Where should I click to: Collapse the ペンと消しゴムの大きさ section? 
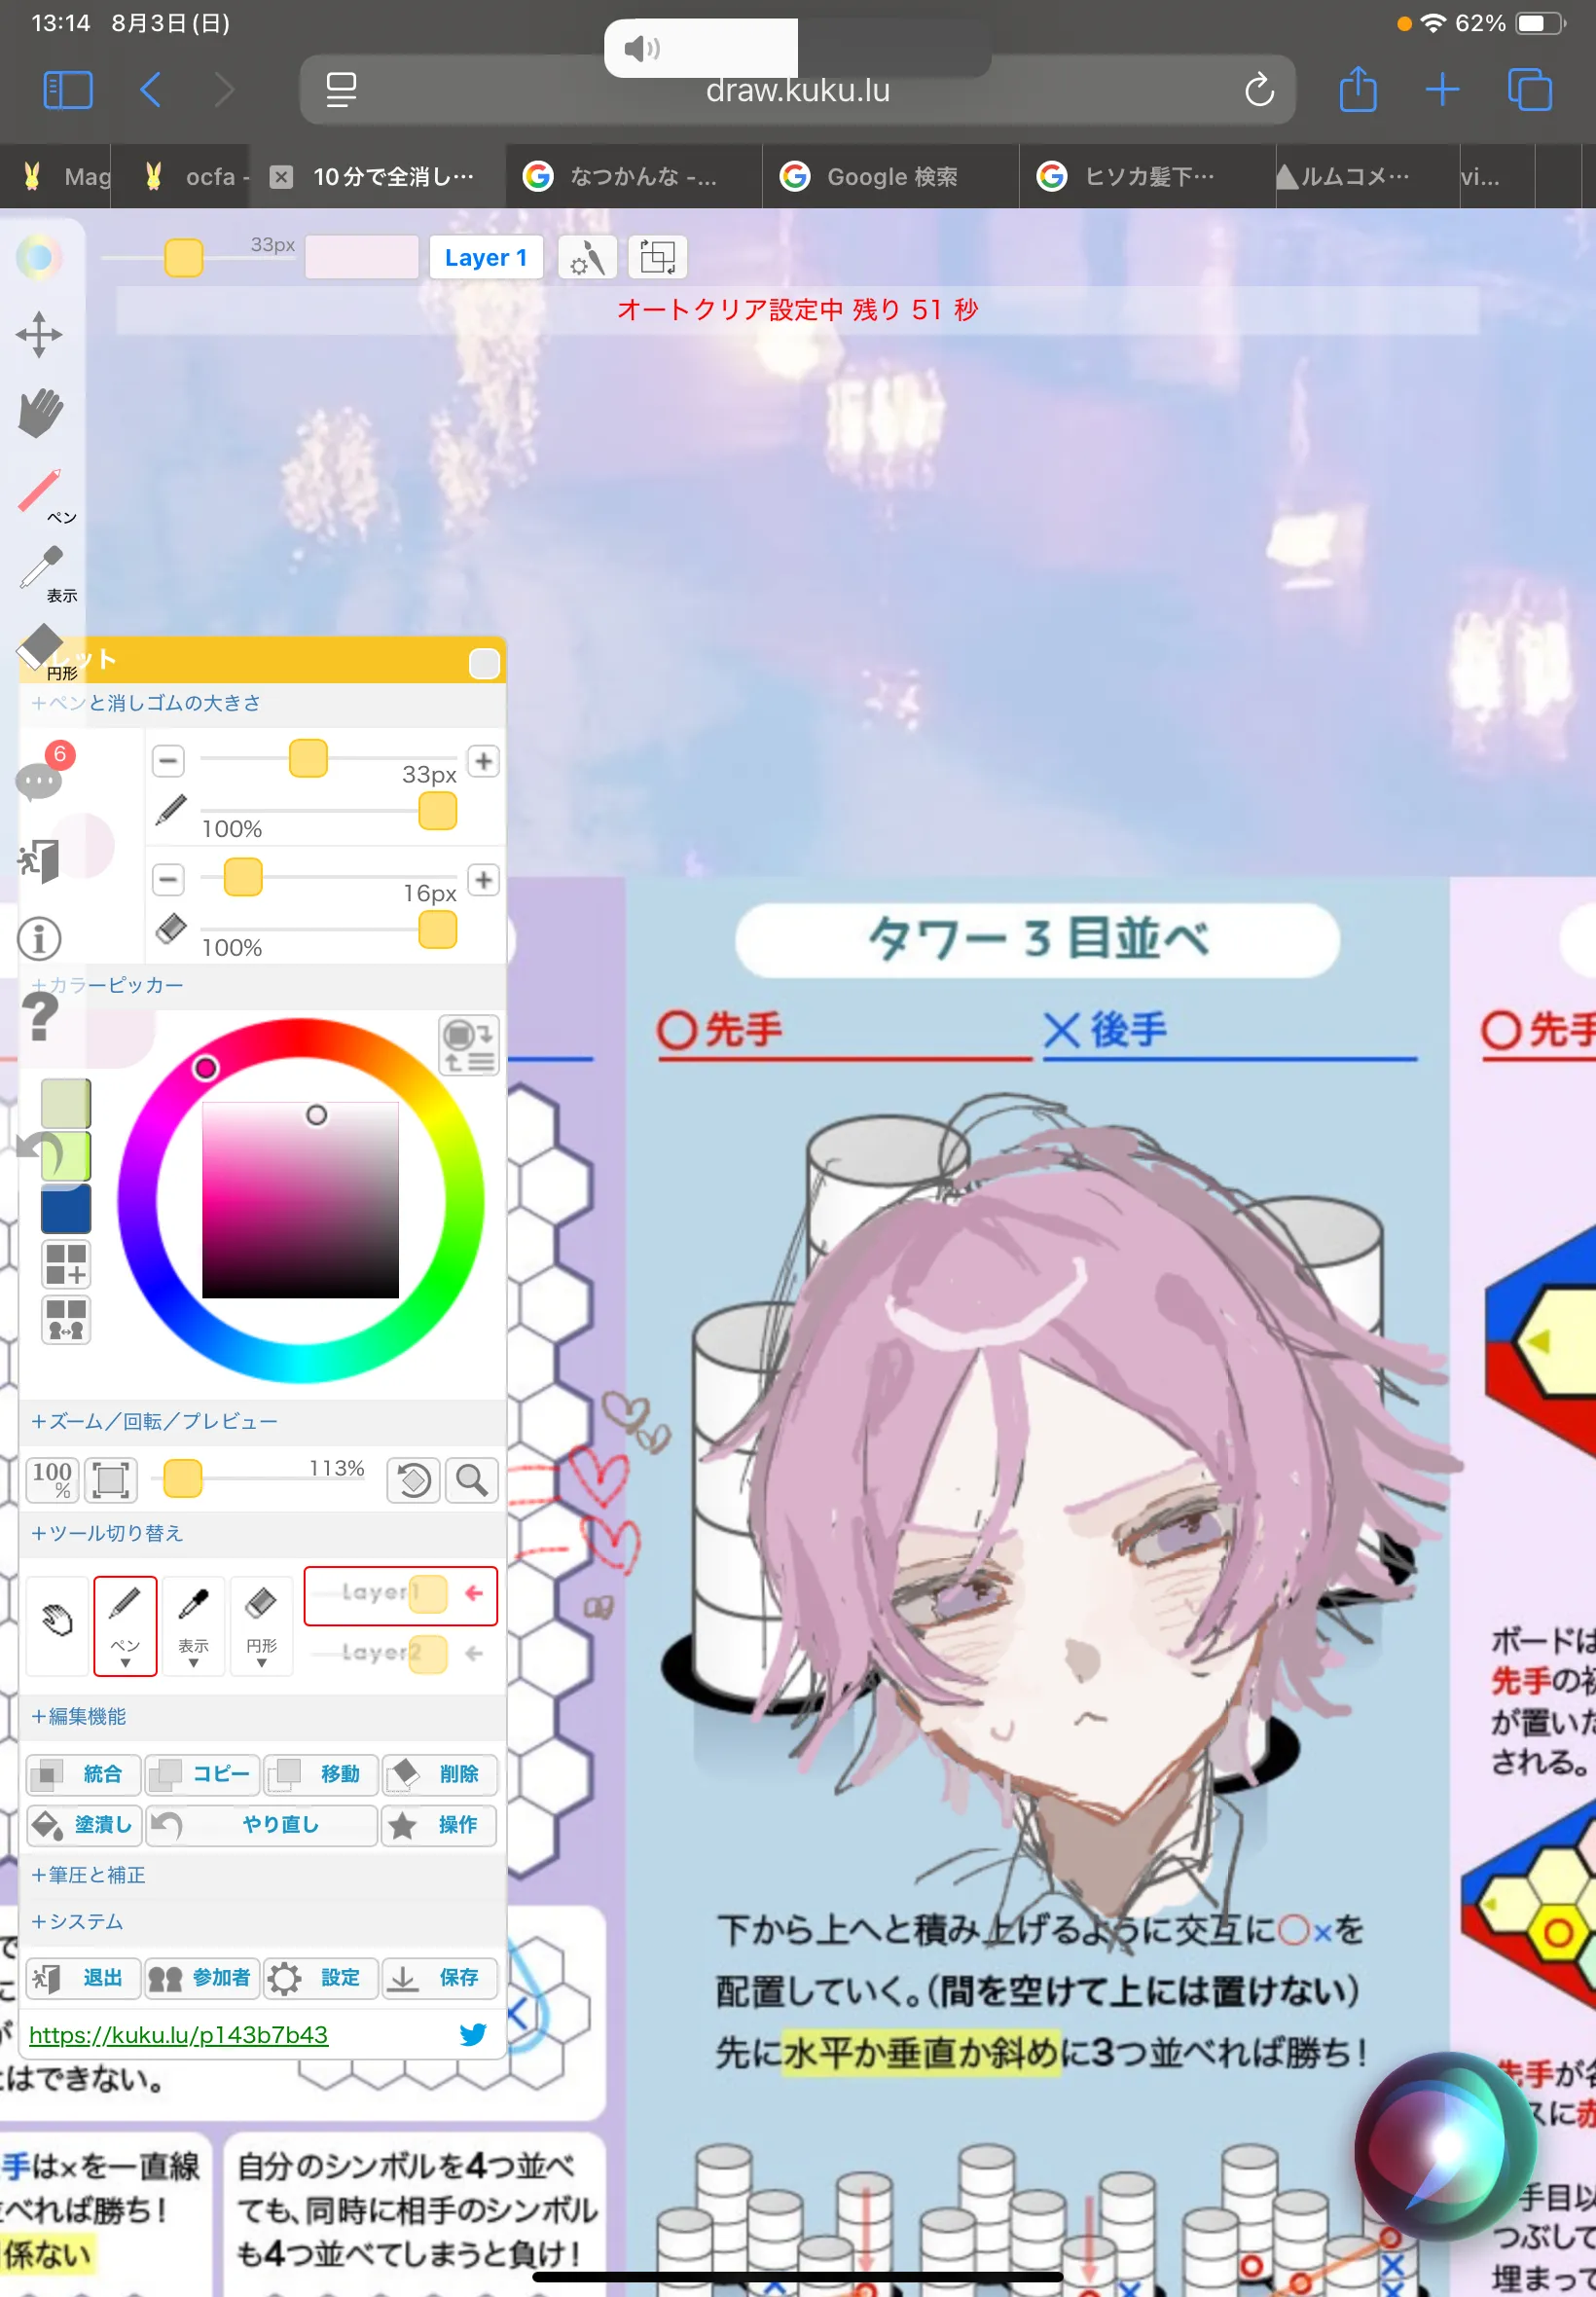click(146, 703)
